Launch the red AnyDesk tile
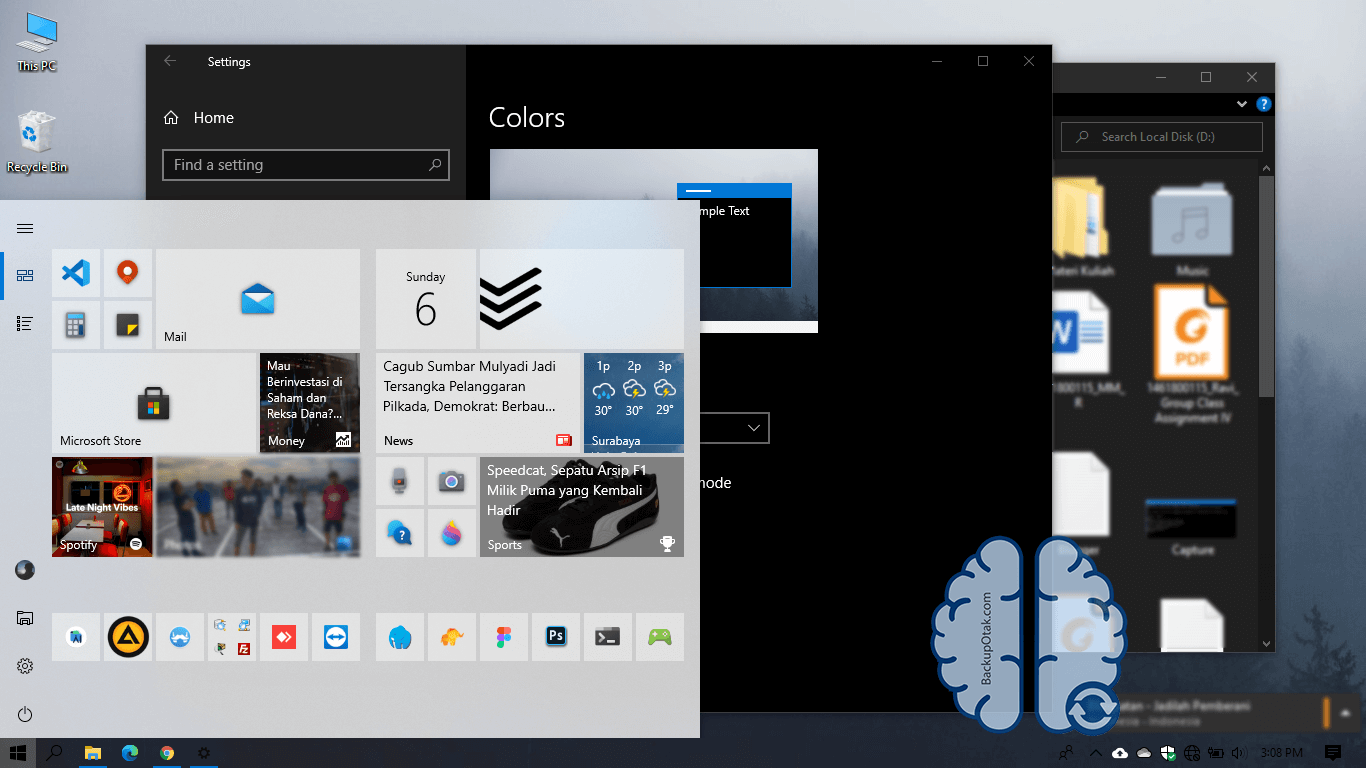1366x768 pixels. click(284, 637)
